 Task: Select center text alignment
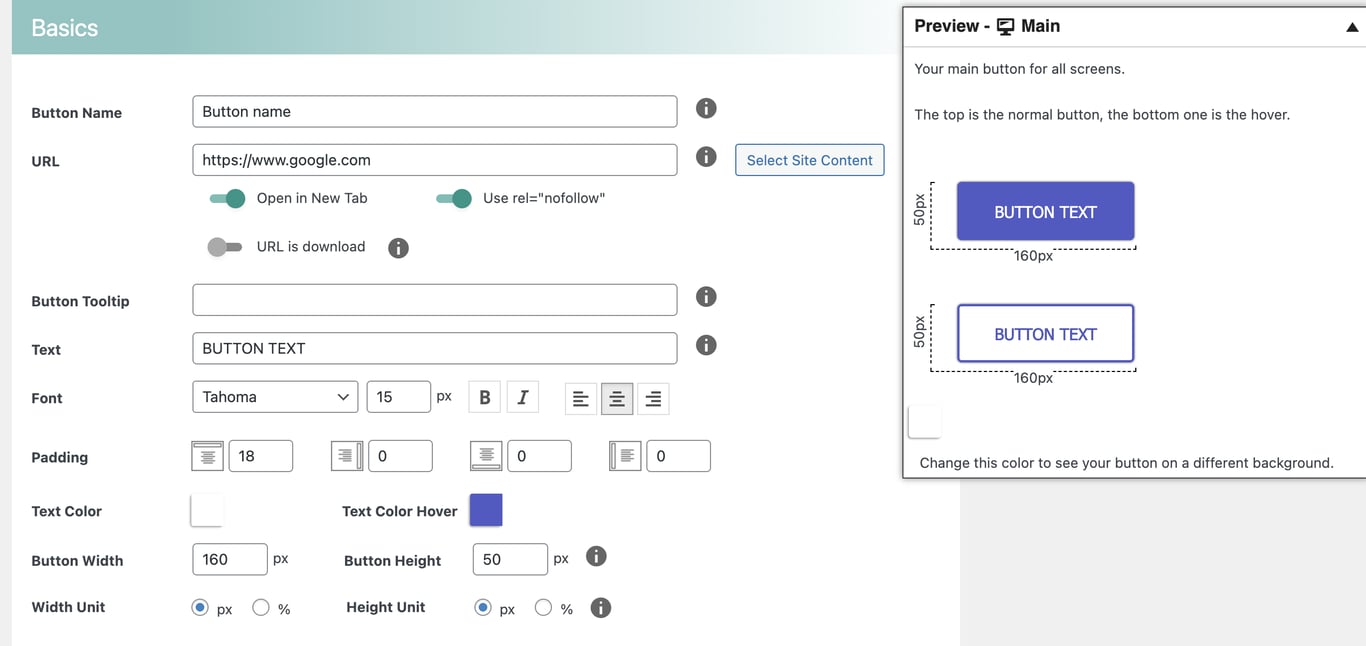point(617,398)
